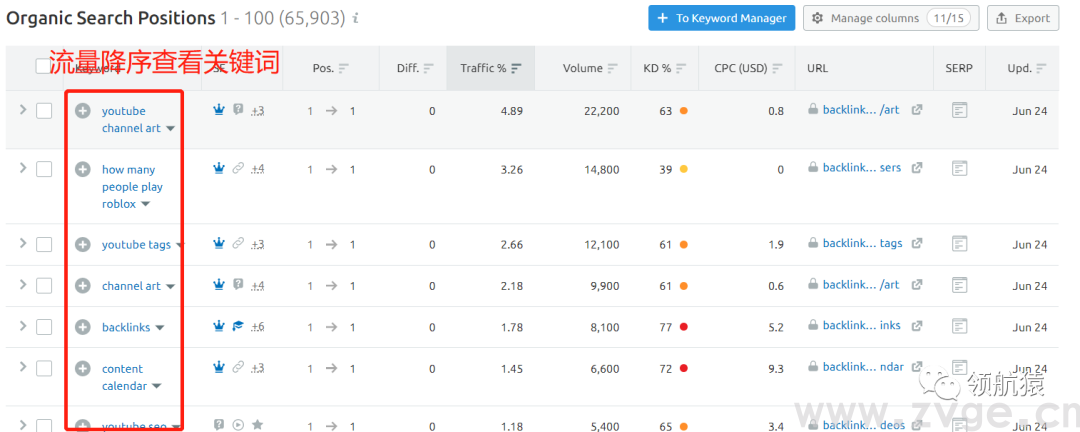This screenshot has width=1080, height=432.
Task: Open dropdown arrow next to 'backlinks' keyword
Action: tap(160, 328)
